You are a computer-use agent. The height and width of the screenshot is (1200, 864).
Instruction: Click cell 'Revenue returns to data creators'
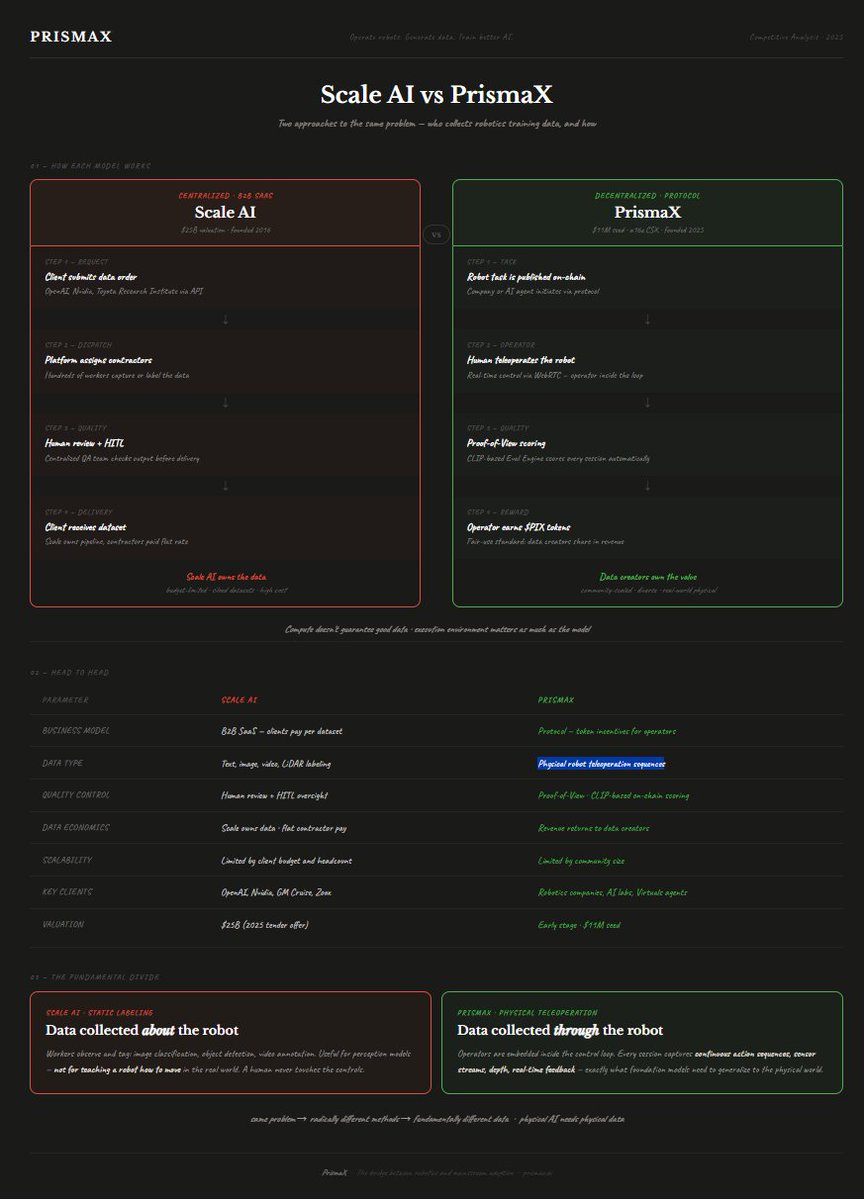[x=594, y=828]
